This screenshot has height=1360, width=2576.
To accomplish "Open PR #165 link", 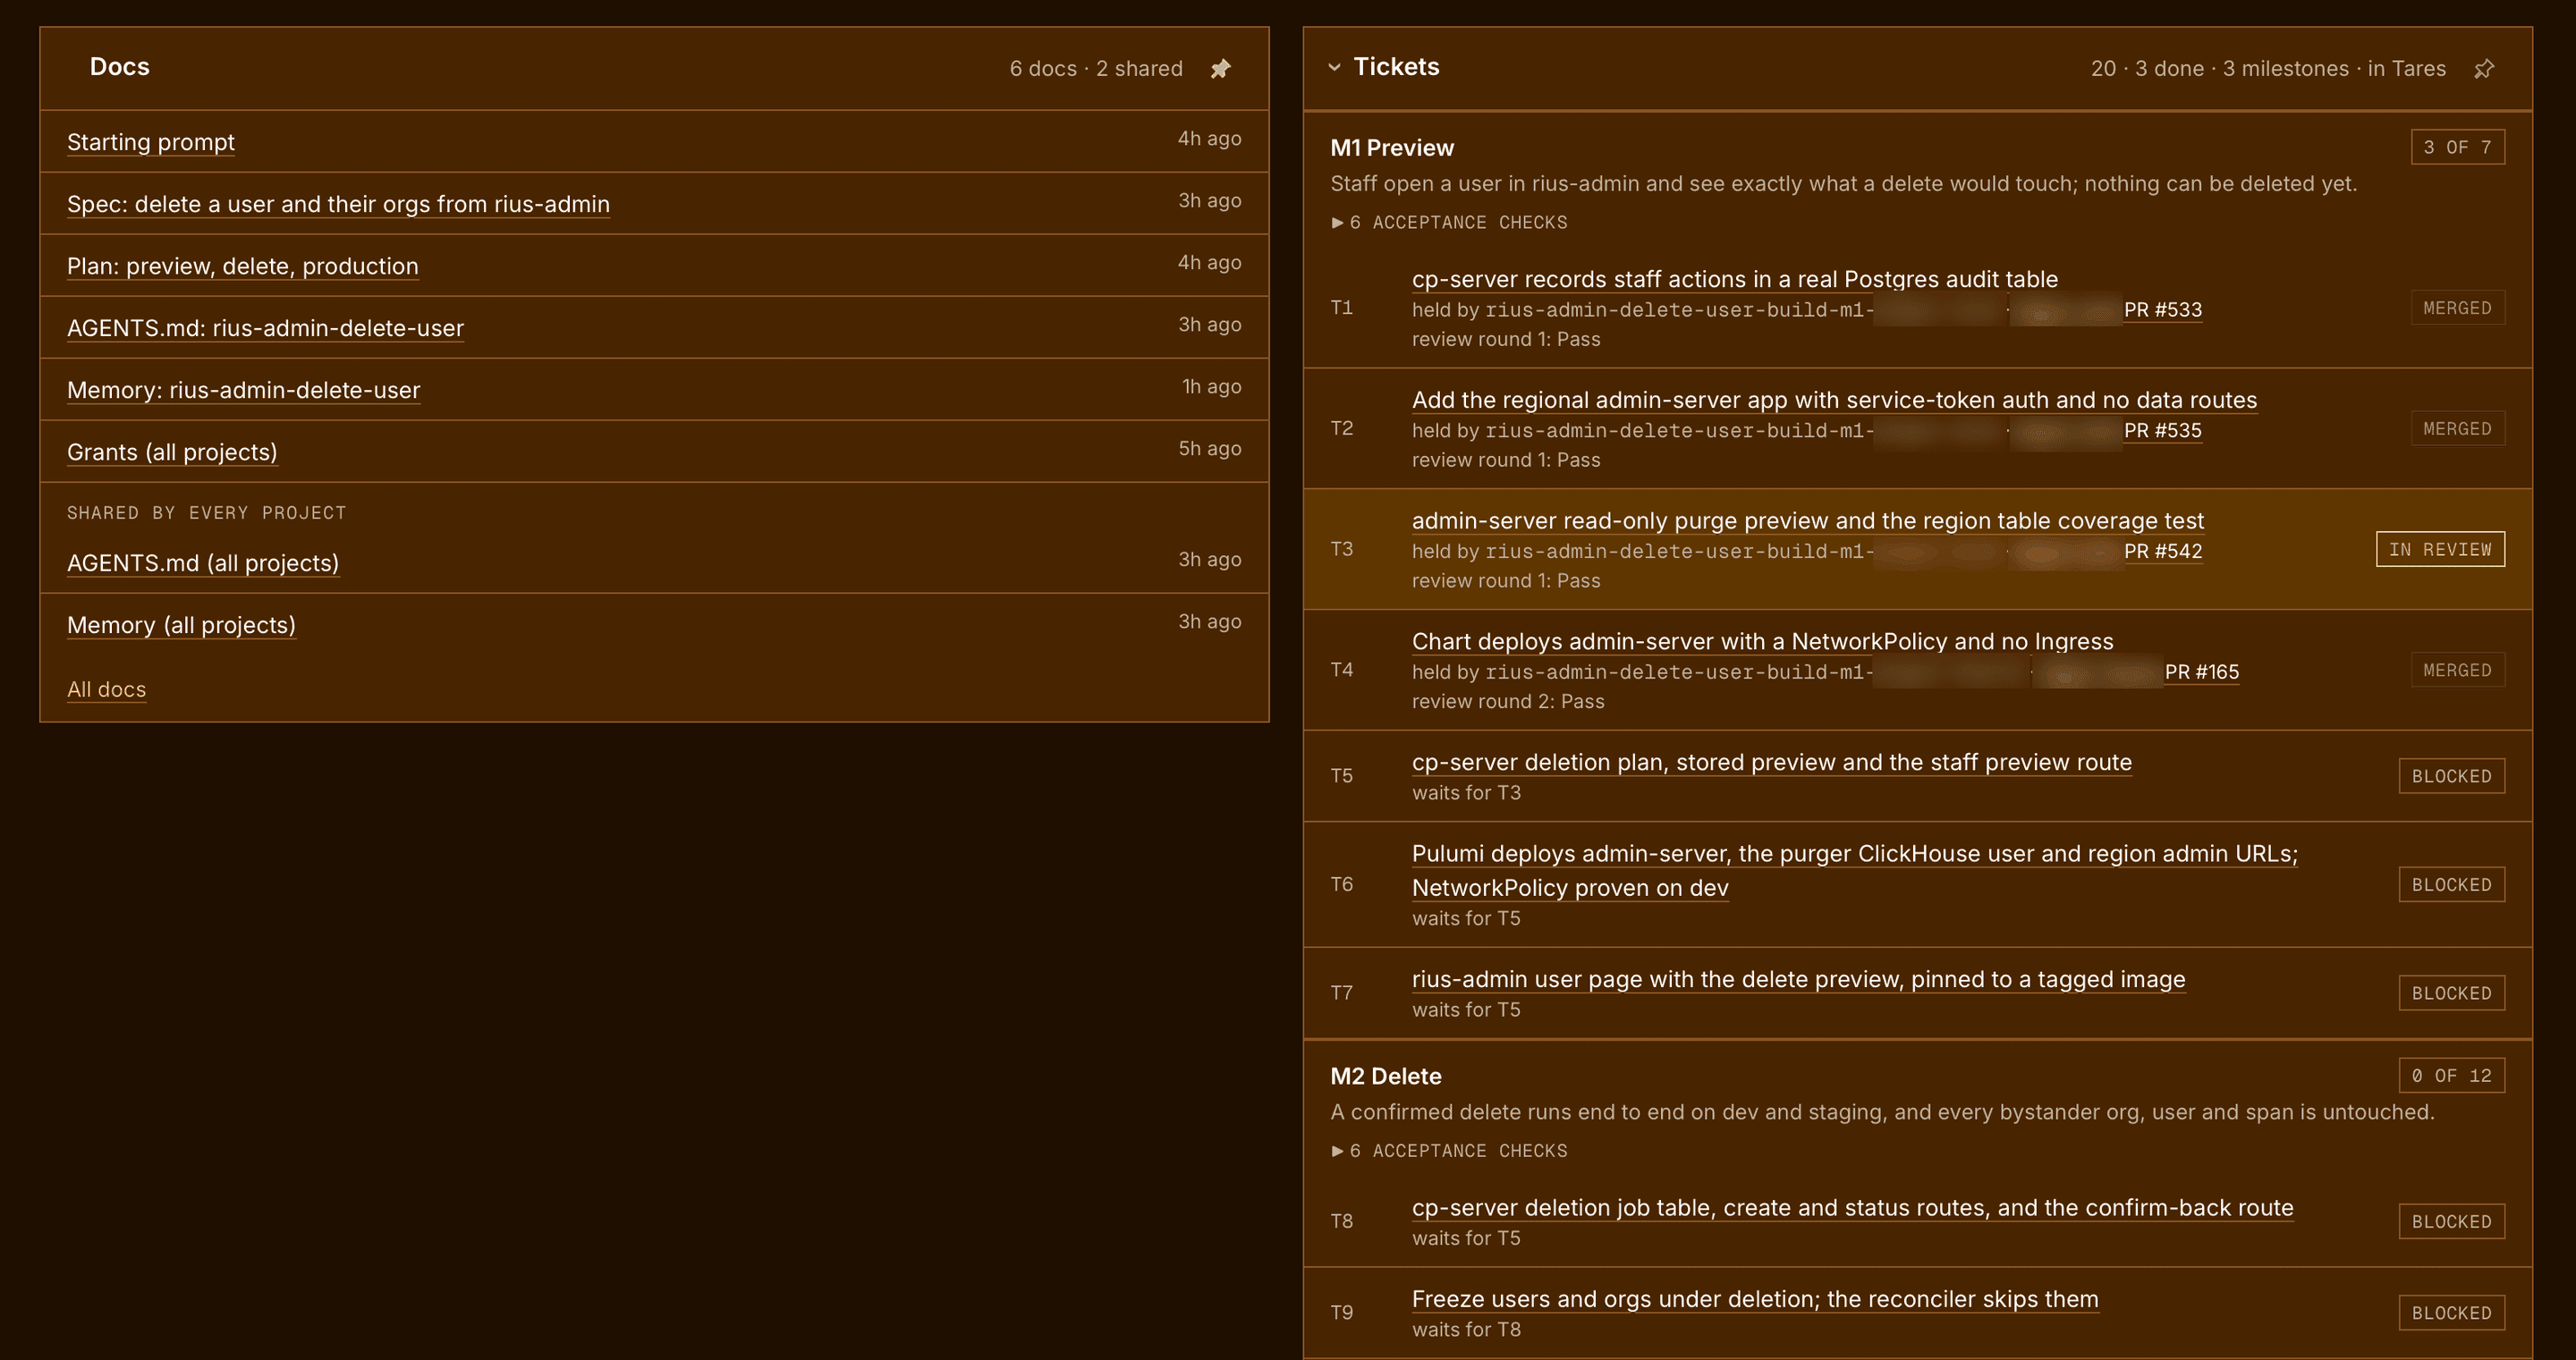I will 2202,672.
